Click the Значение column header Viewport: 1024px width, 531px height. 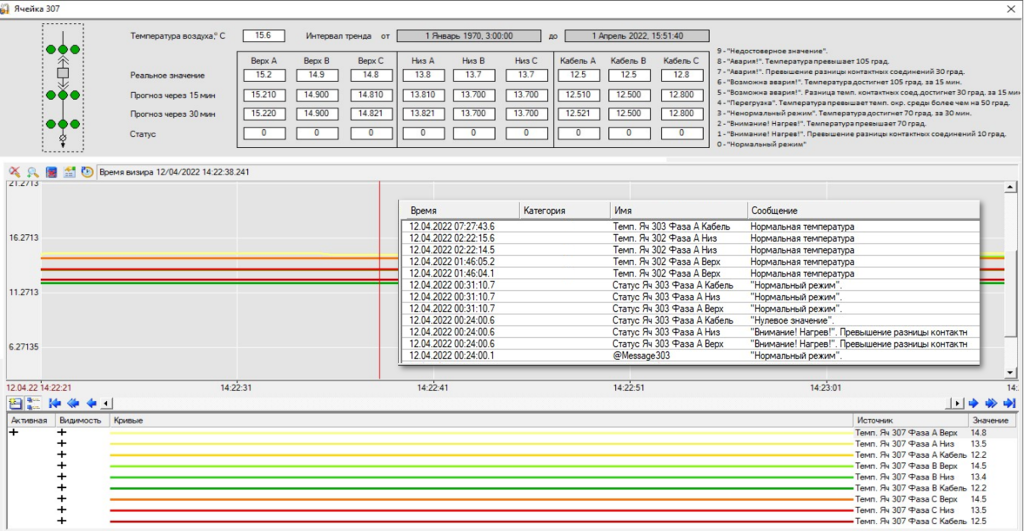[x=990, y=421]
